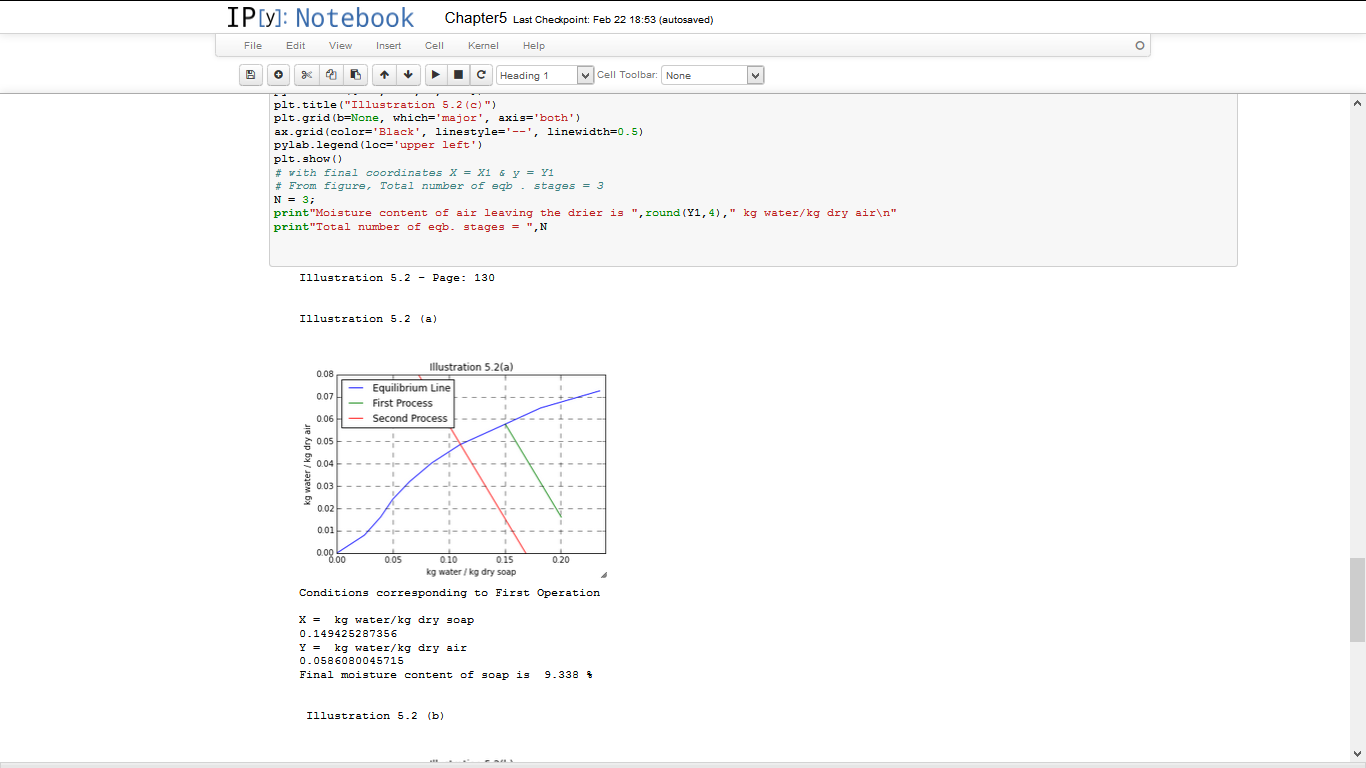
Task: Interrupt the kernel with the stop icon
Action: [x=458, y=75]
